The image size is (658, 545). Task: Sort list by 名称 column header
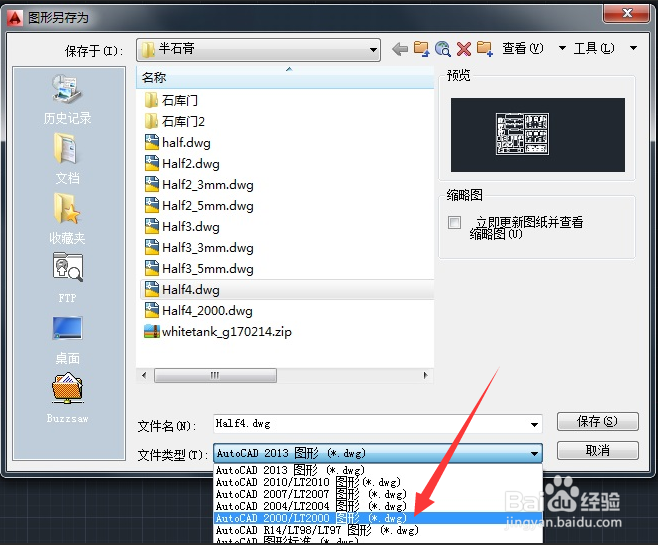coord(285,77)
